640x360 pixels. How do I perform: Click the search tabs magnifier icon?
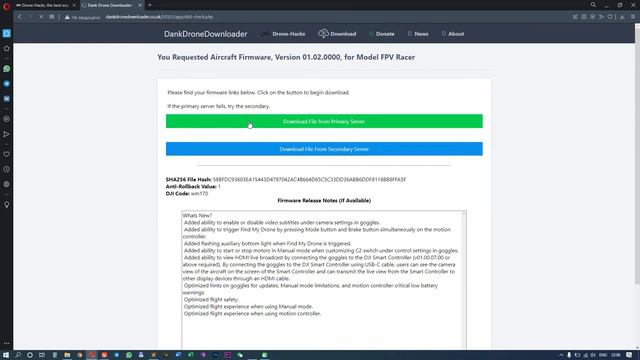593,5
